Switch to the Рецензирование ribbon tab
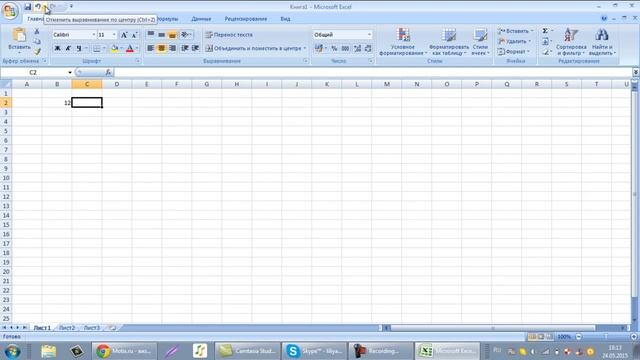Screen dimensions: 640x360 coord(246,19)
